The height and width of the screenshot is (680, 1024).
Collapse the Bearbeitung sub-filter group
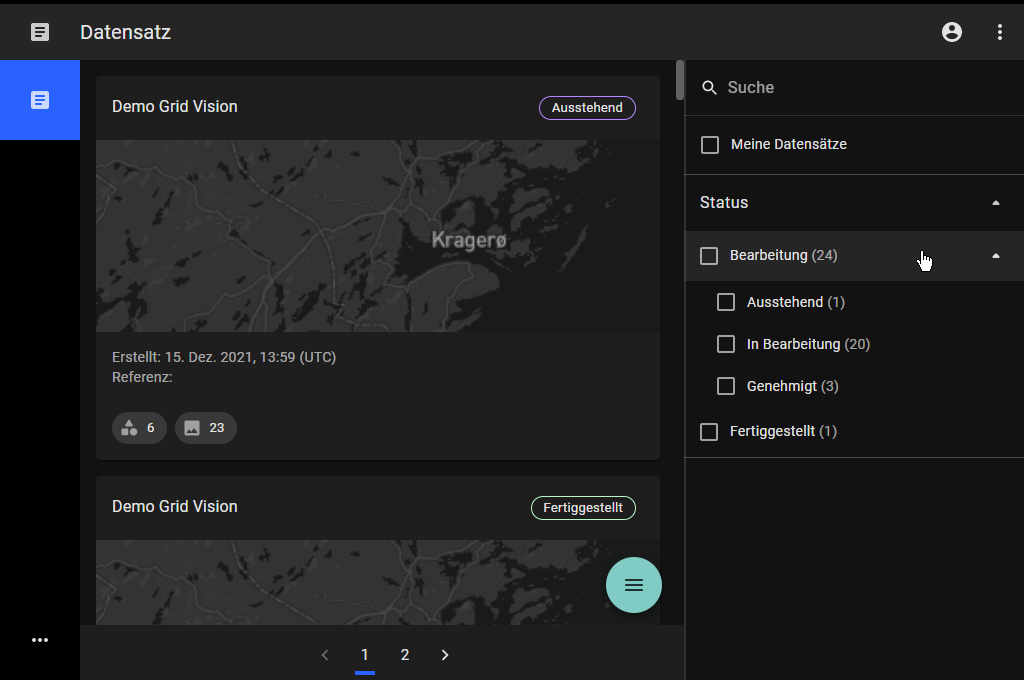point(995,256)
